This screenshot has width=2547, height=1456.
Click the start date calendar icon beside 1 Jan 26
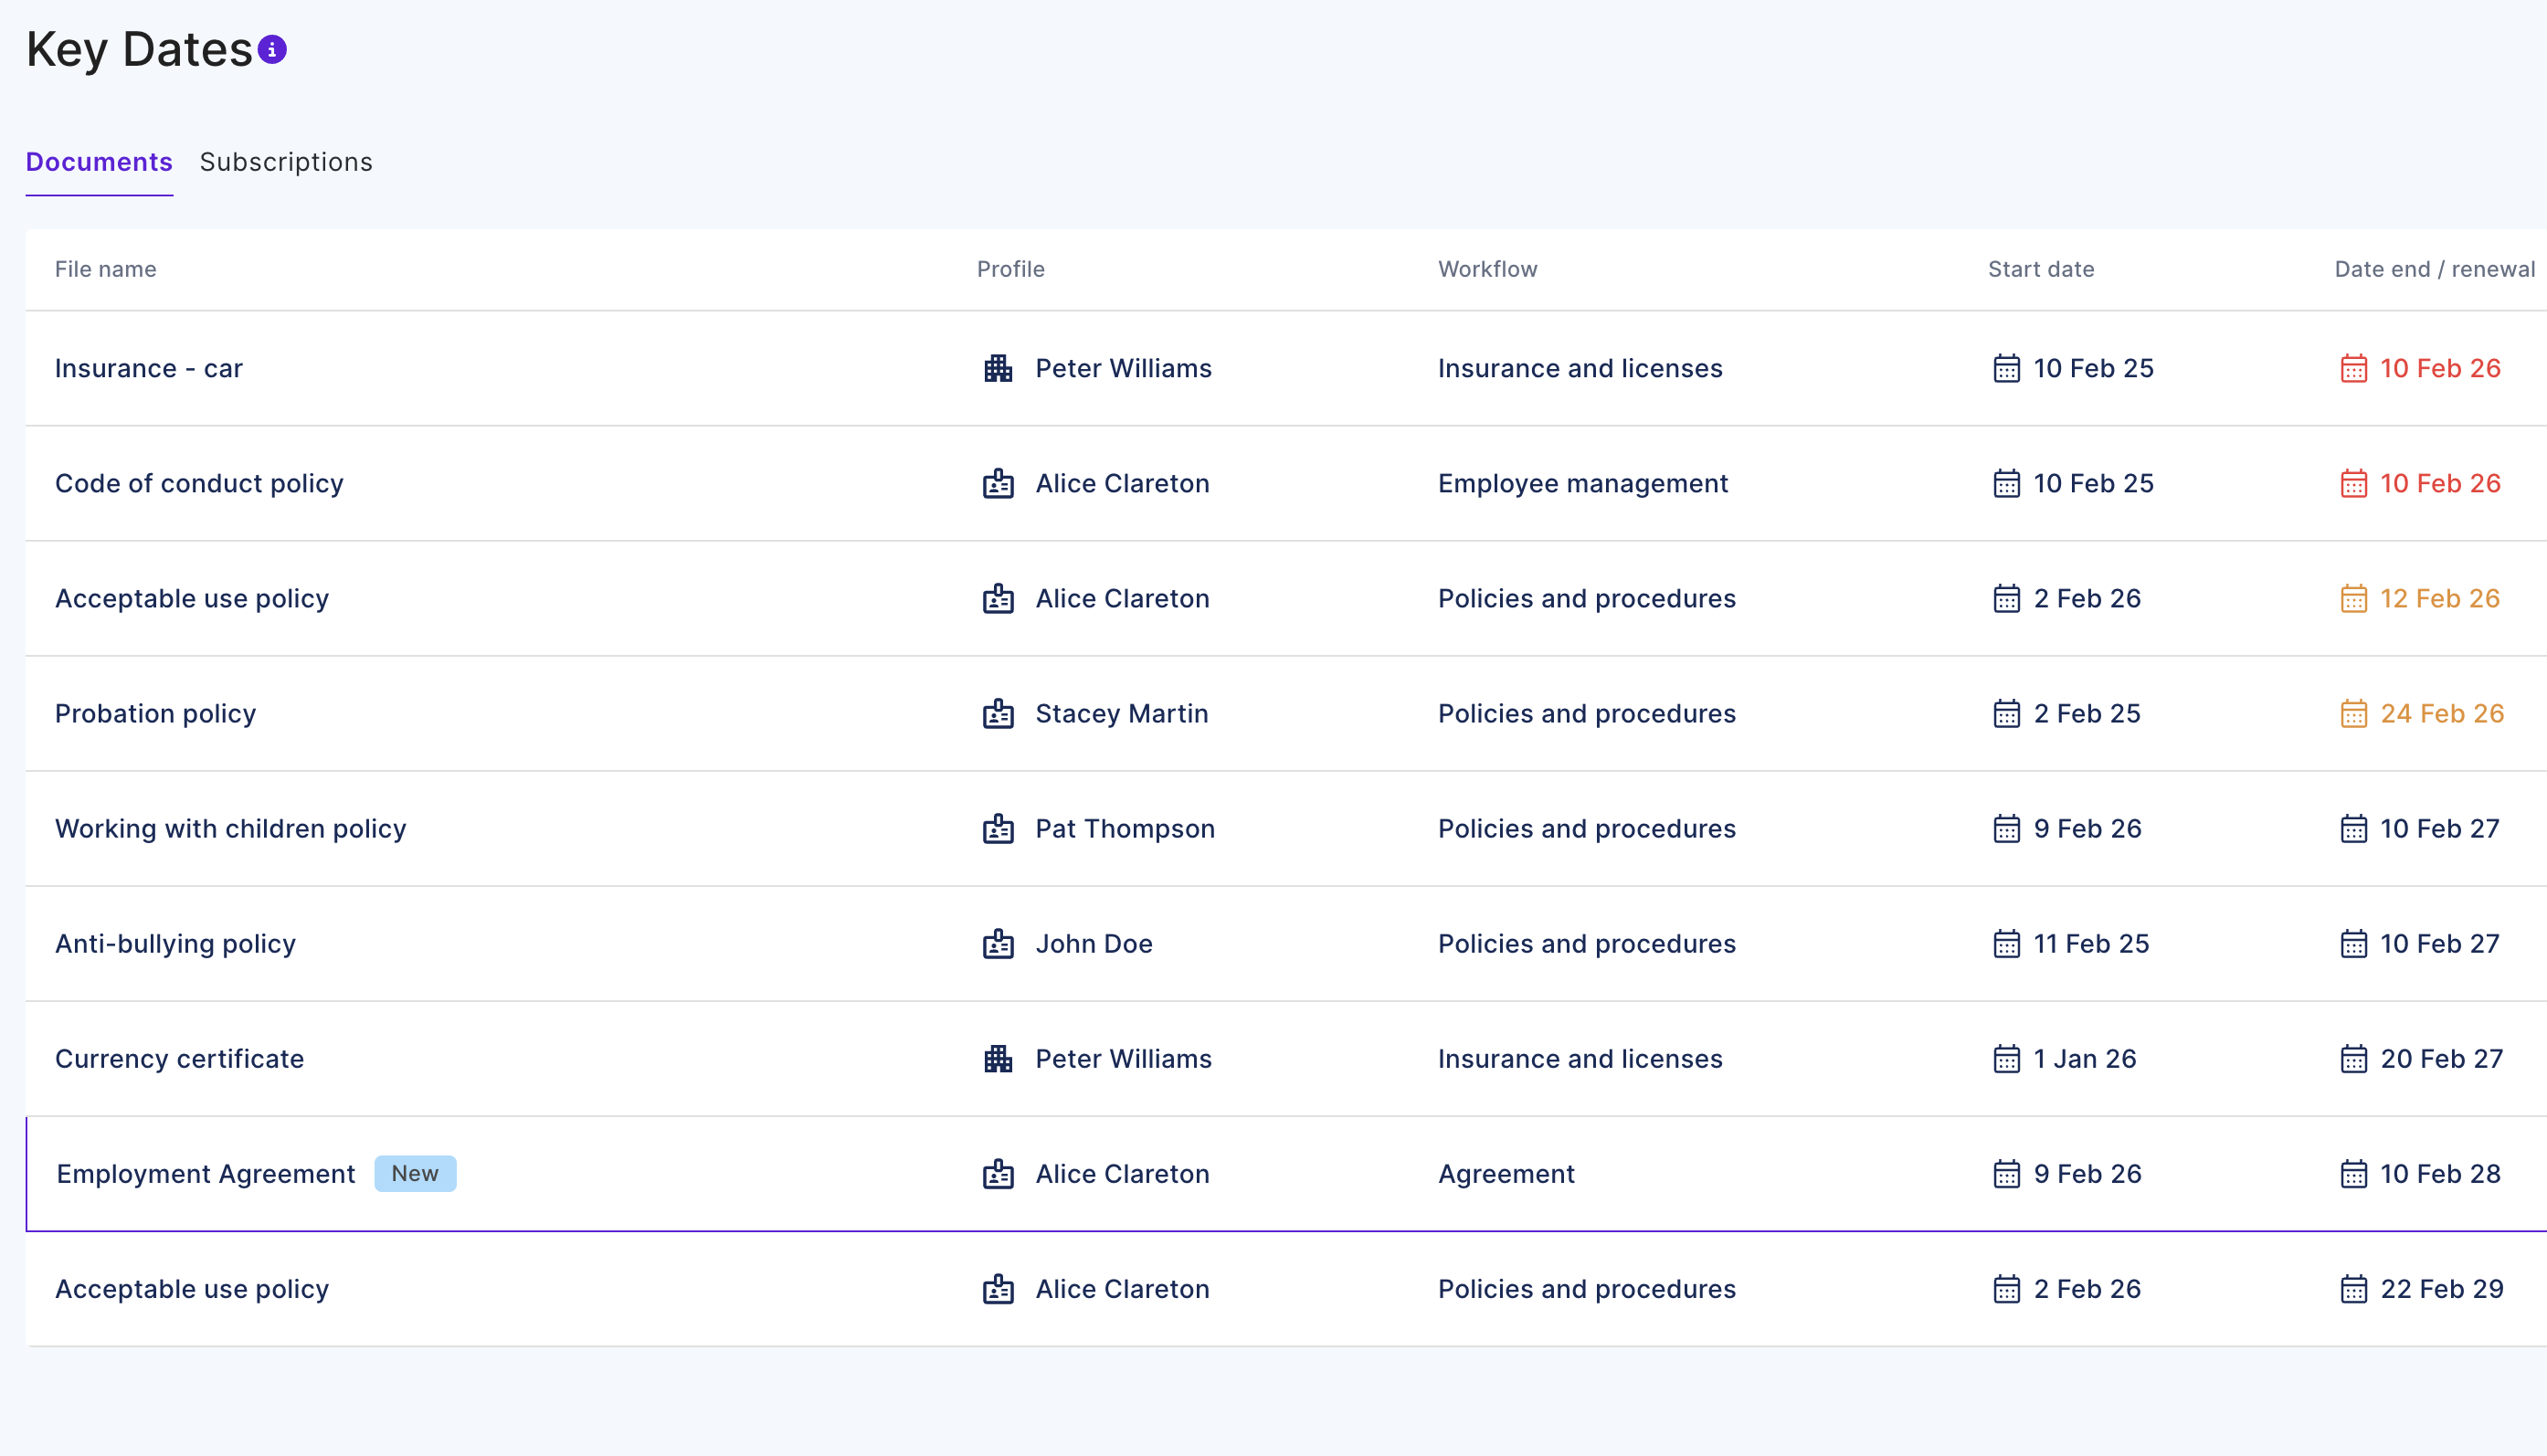pos(2006,1059)
